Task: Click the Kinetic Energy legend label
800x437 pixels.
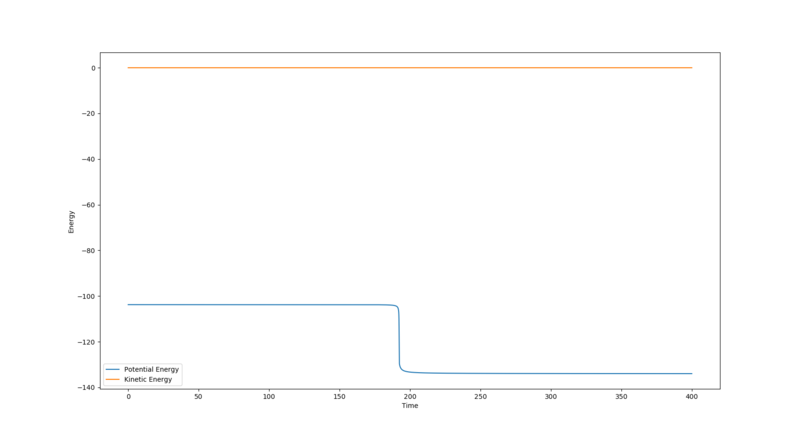Action: pyautogui.click(x=148, y=379)
